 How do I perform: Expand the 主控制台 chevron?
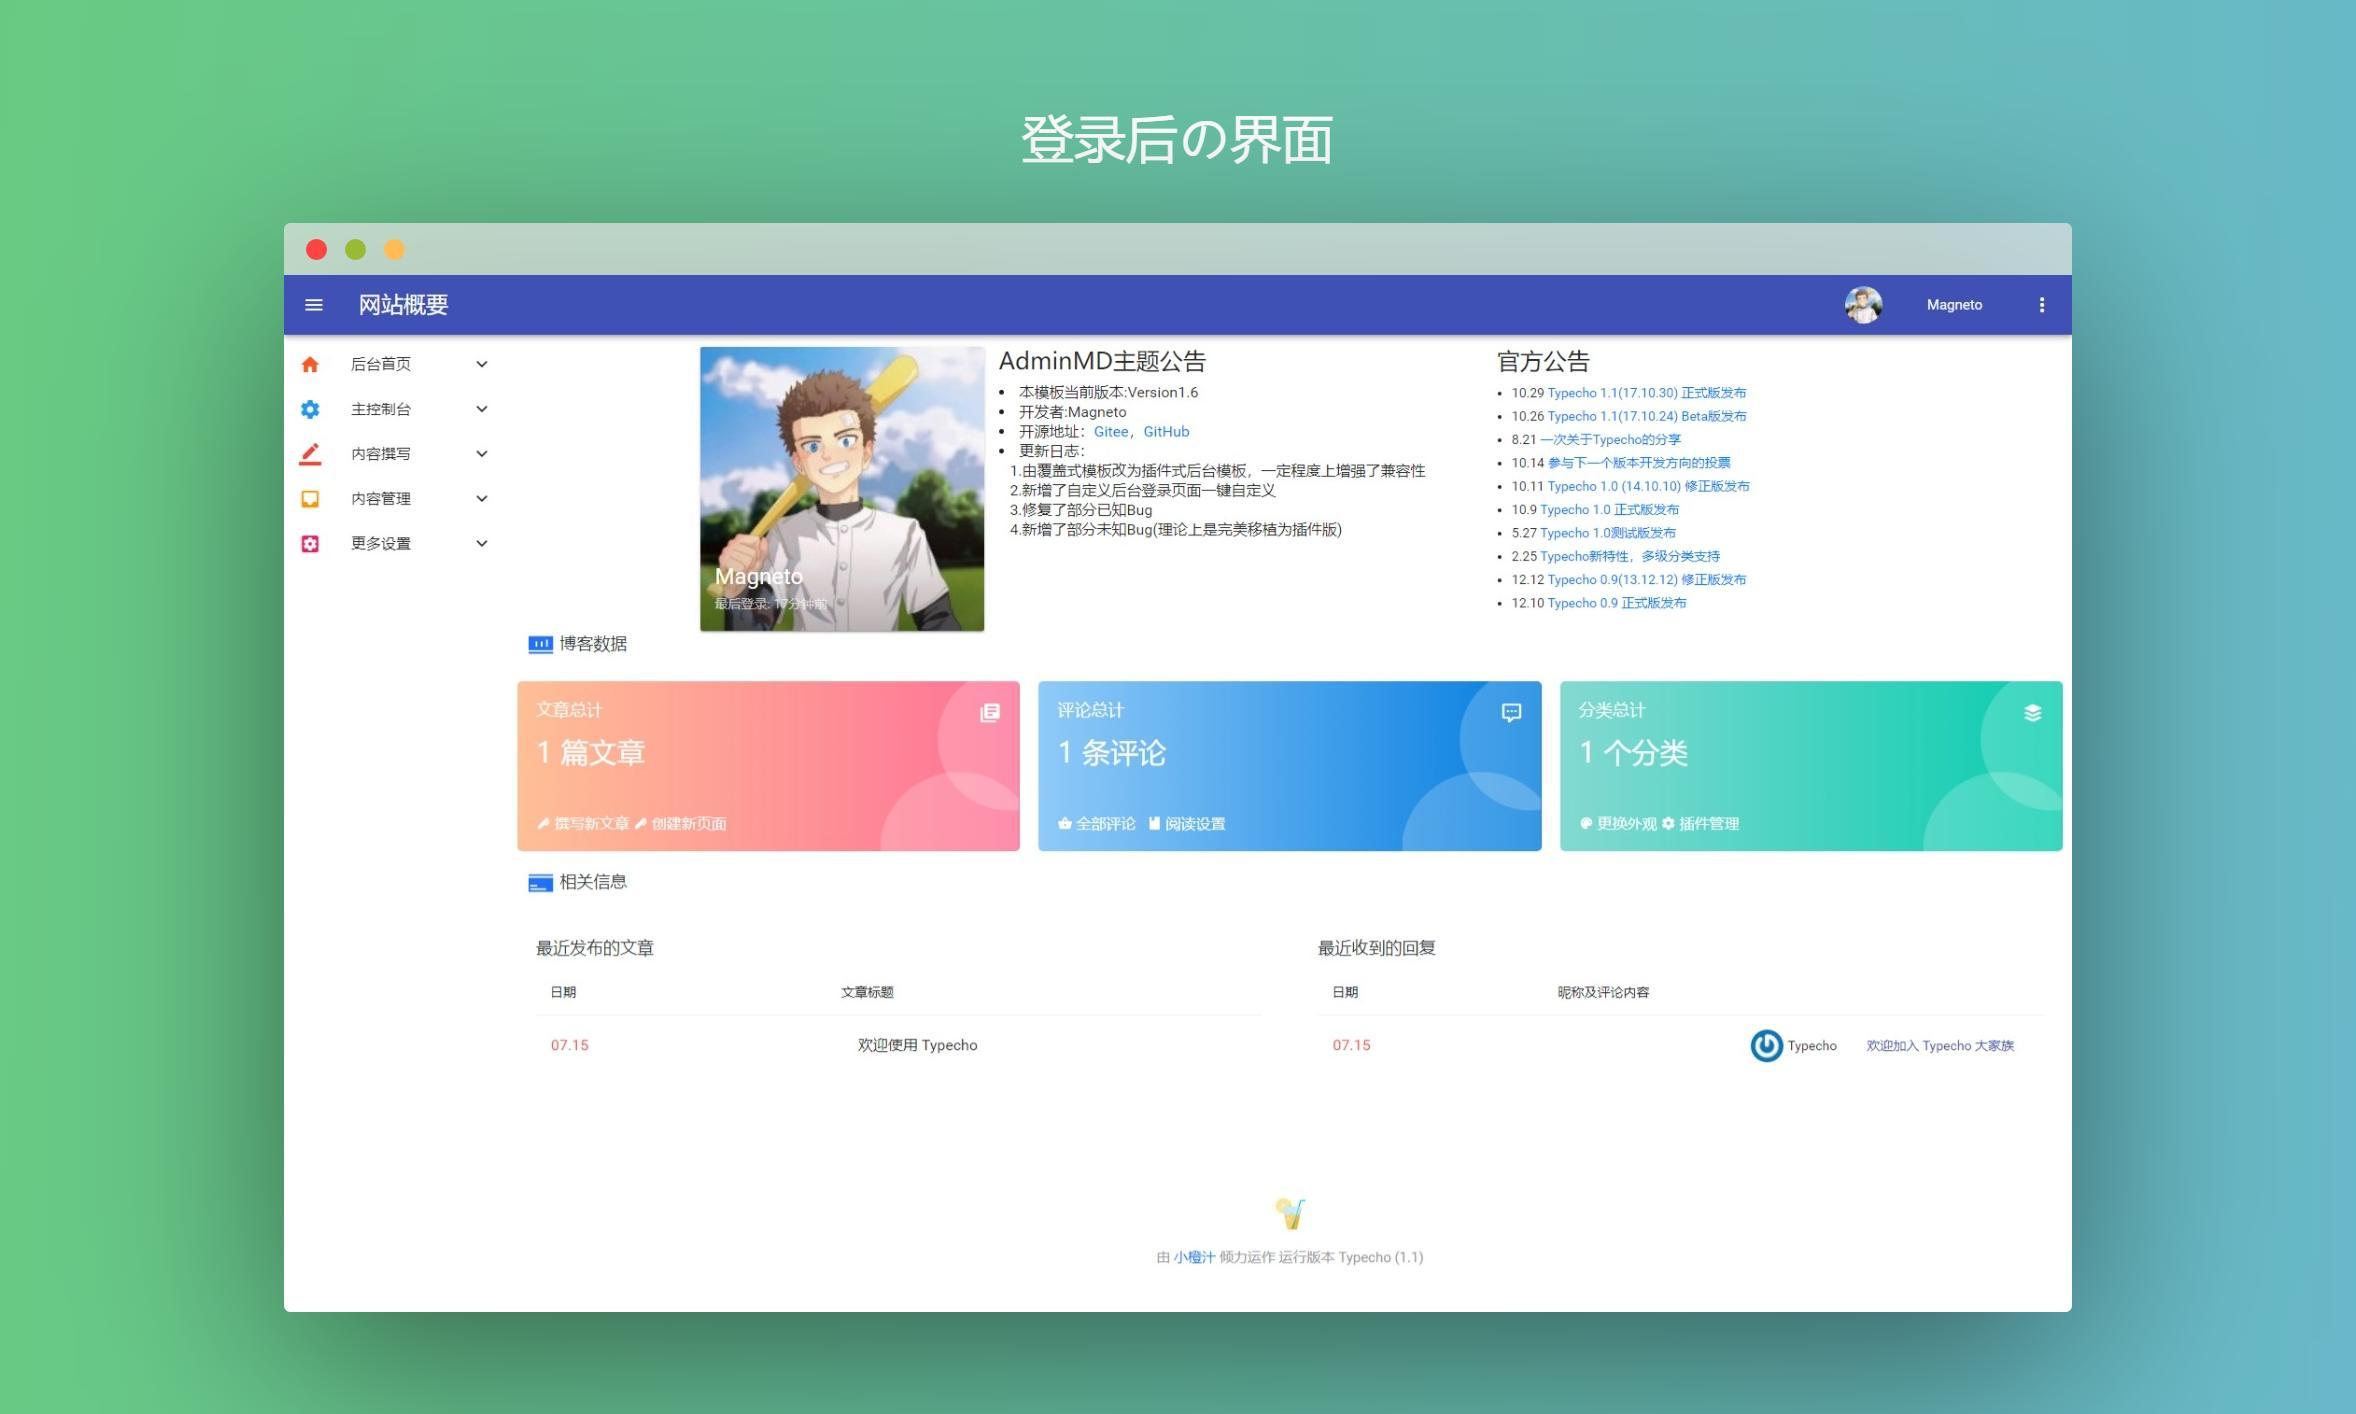481,409
